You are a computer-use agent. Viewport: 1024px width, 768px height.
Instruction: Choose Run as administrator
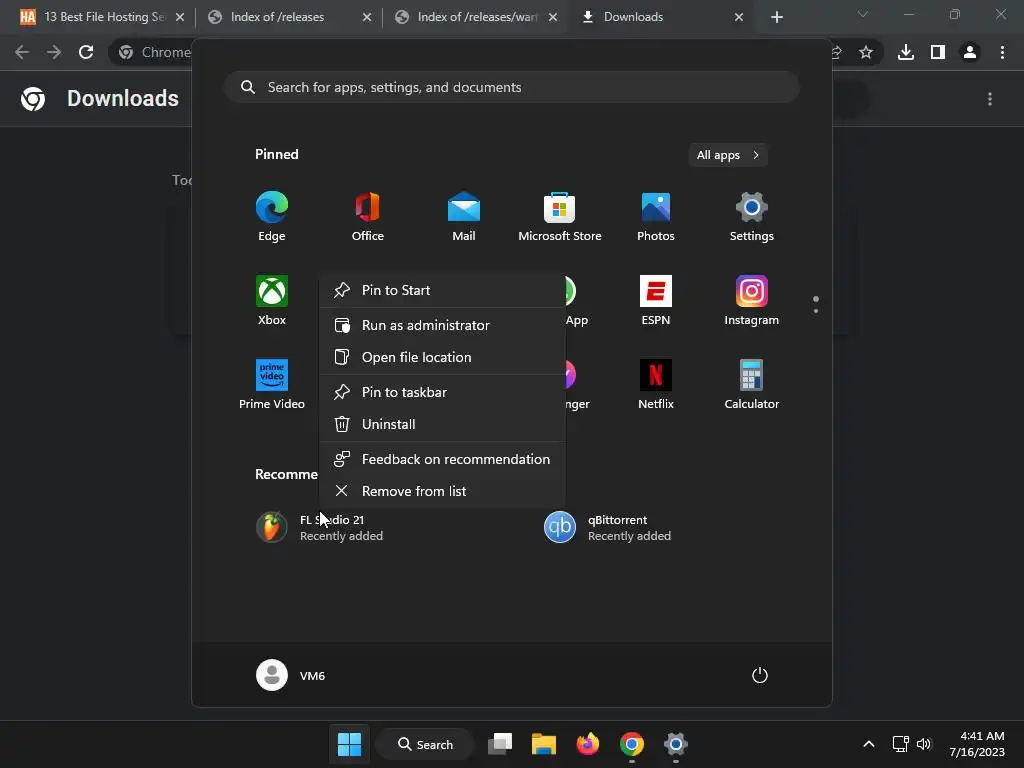[442, 325]
